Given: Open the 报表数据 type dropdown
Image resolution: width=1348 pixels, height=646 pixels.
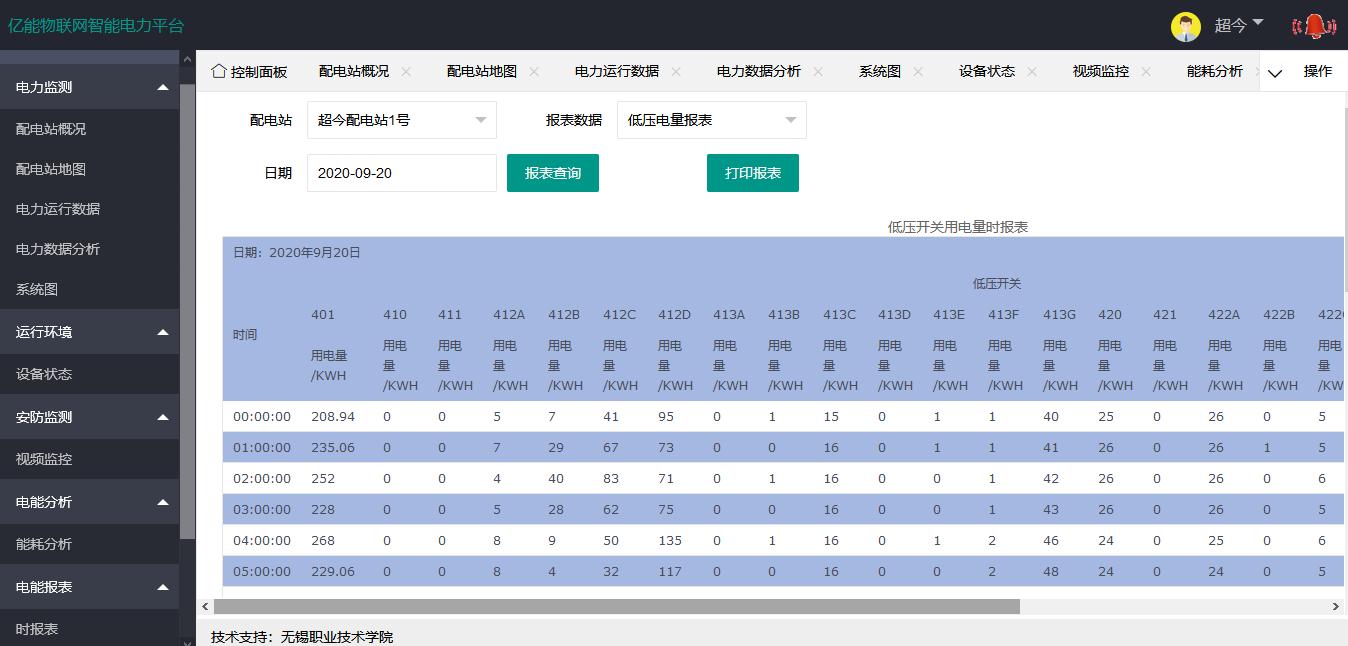Looking at the screenshot, I should point(711,120).
